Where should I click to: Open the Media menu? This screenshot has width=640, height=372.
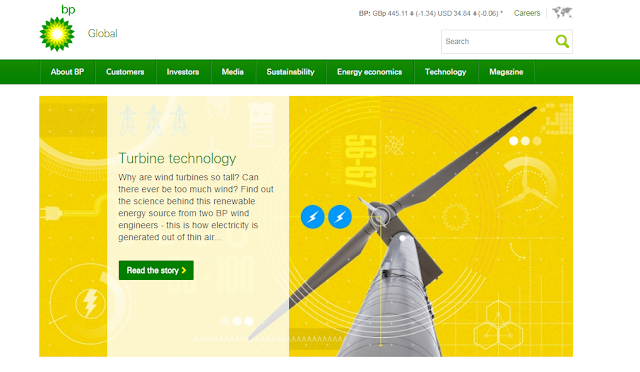pos(233,72)
